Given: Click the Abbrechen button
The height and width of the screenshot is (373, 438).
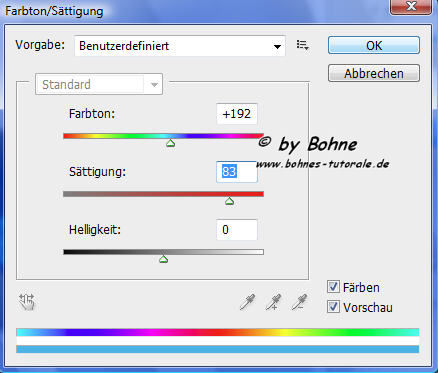Looking at the screenshot, I should click(x=374, y=73).
